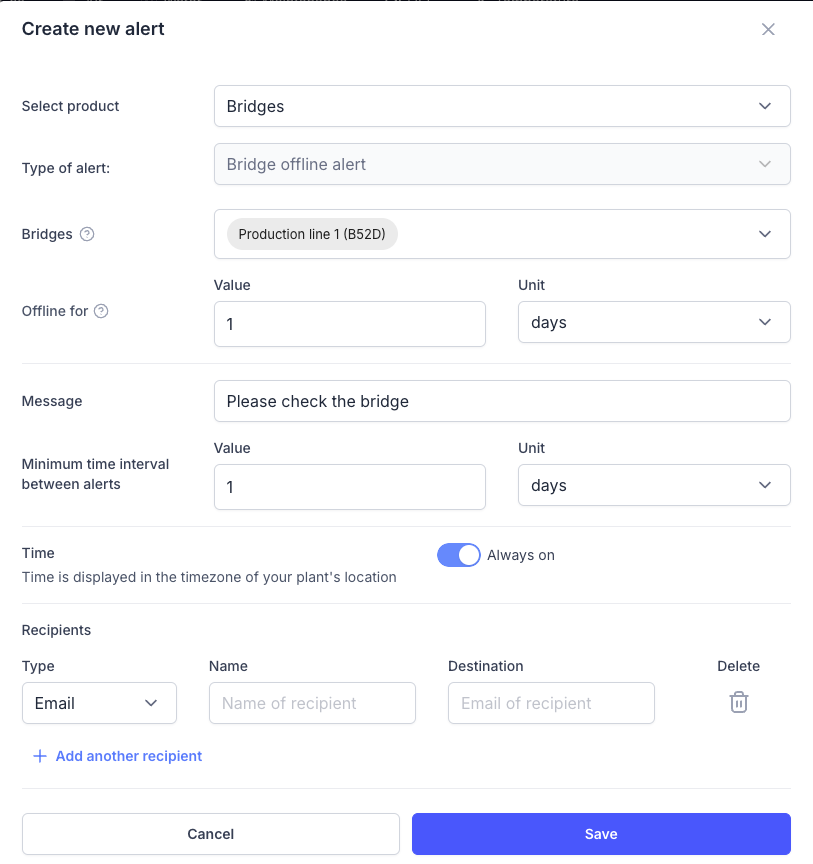Click the Add another recipient link

tap(129, 756)
